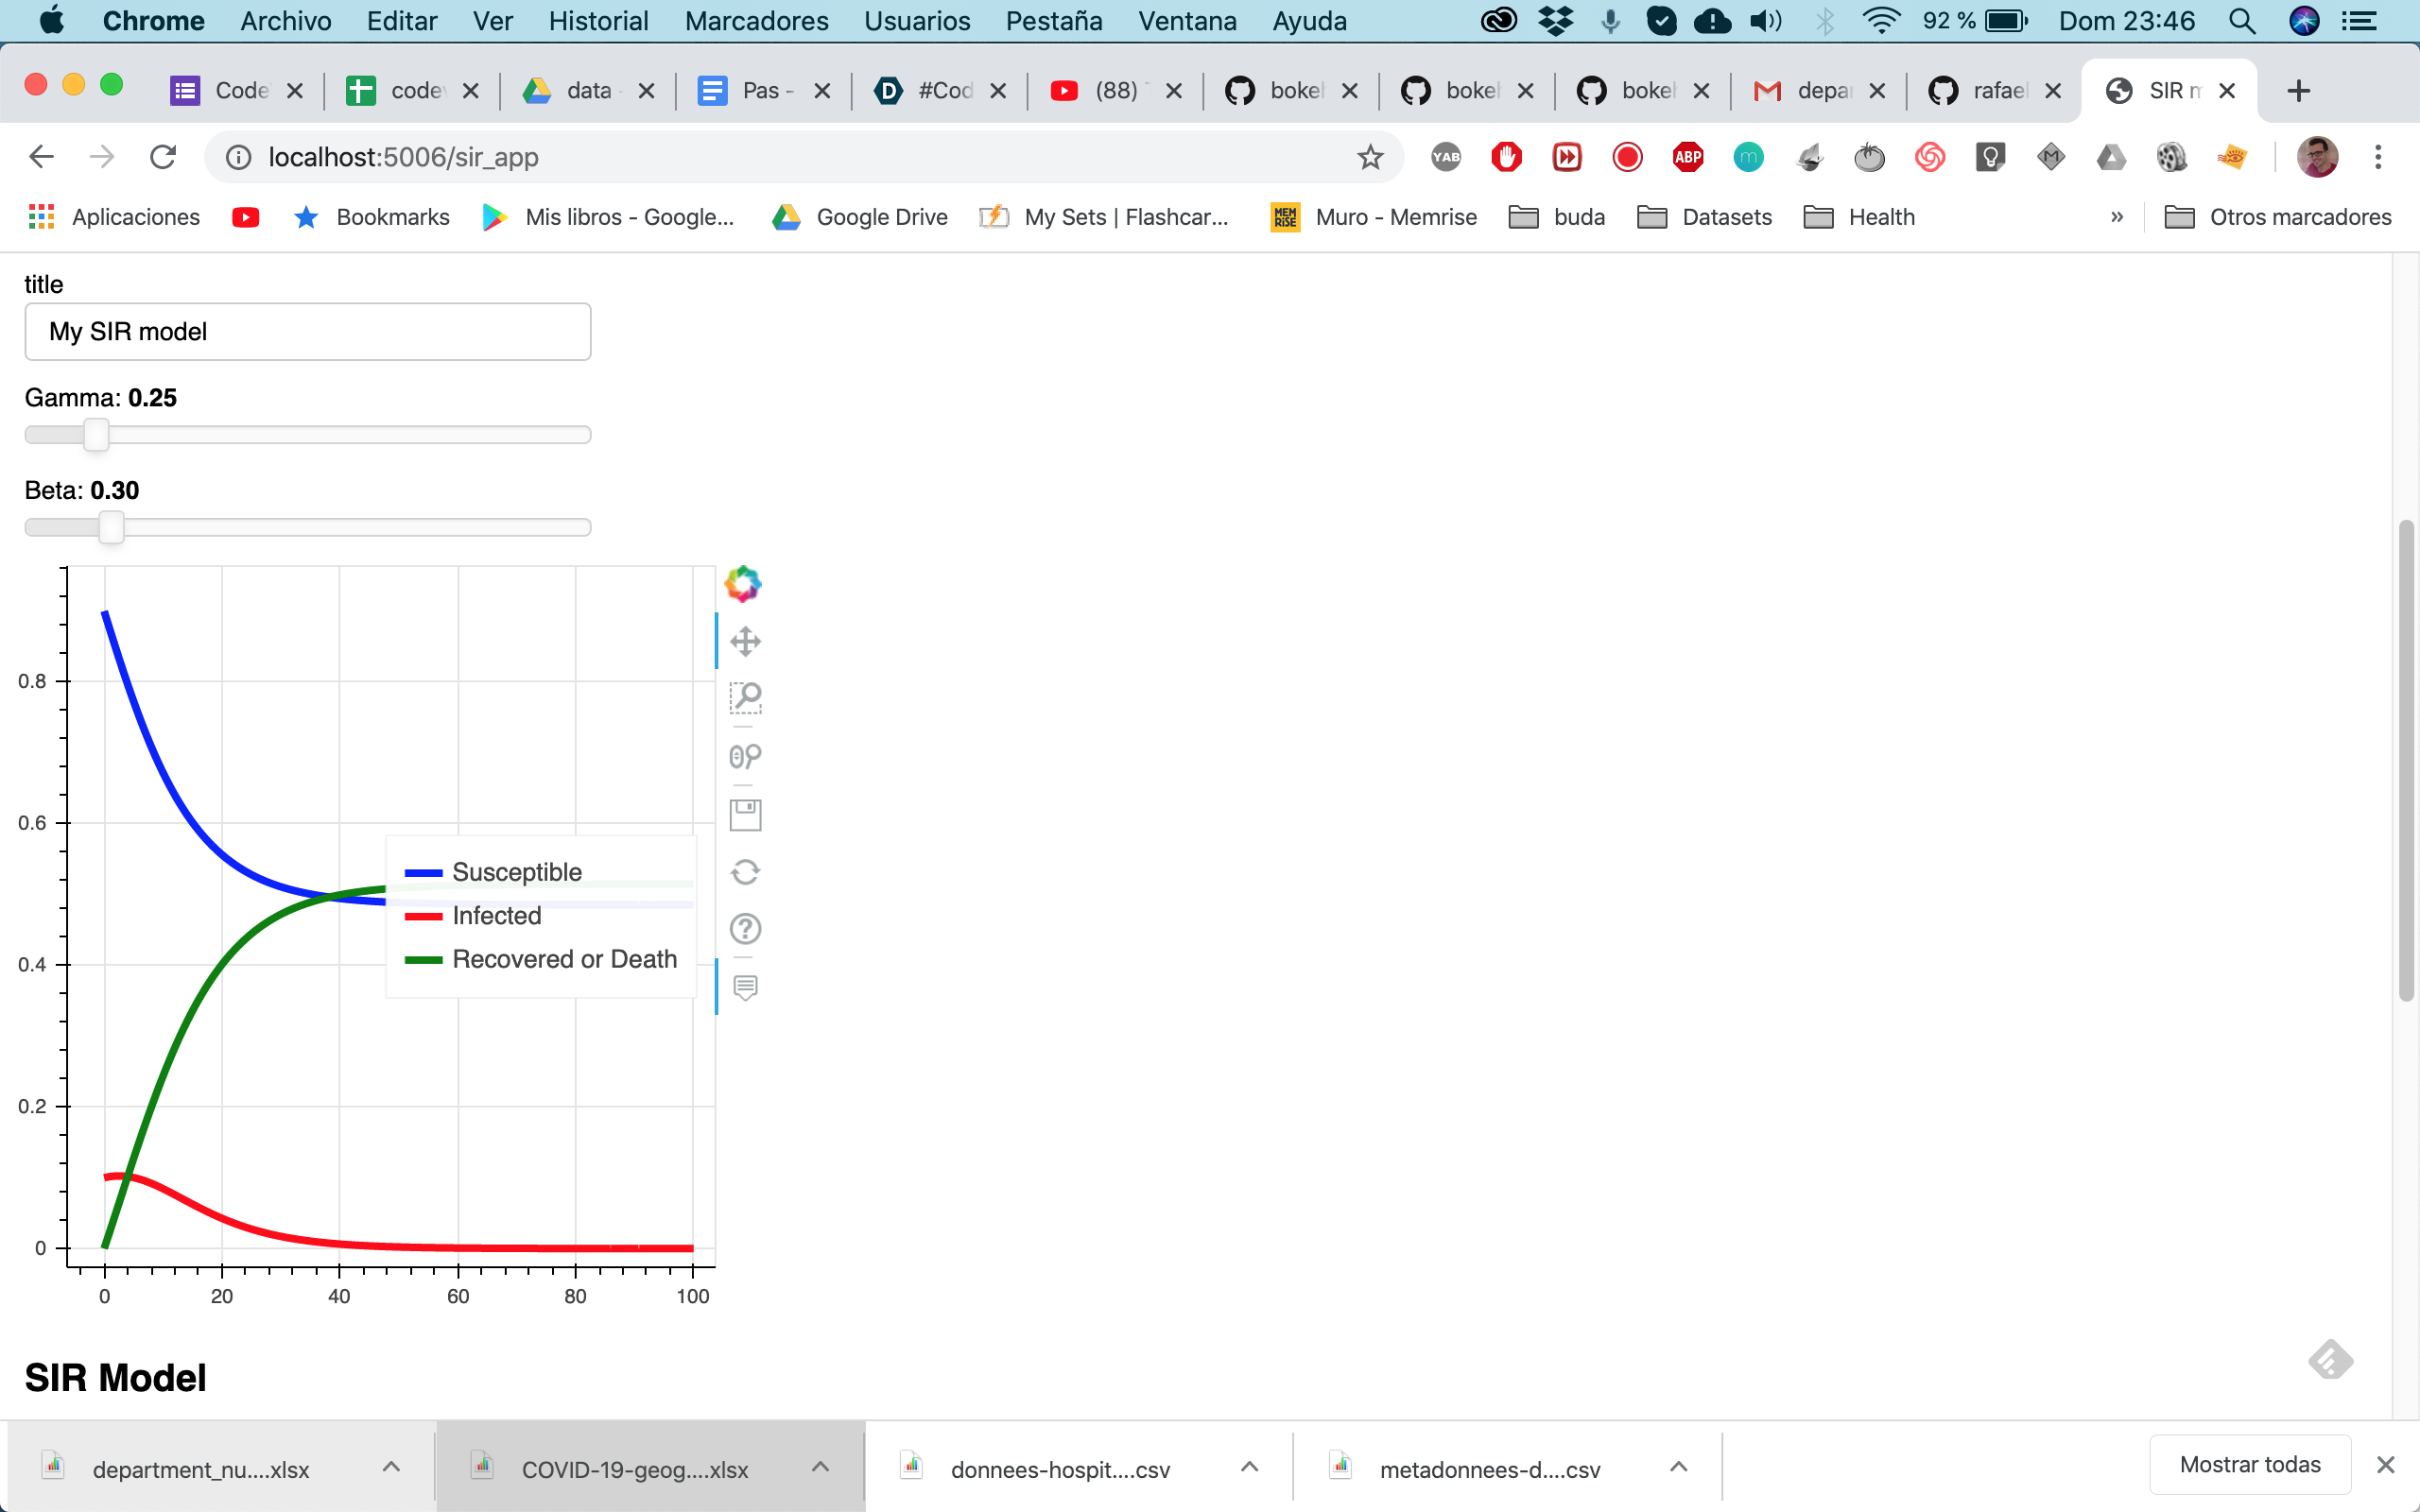2420x1512 pixels.
Task: Open the Bokeh help icon
Action: point(745,929)
